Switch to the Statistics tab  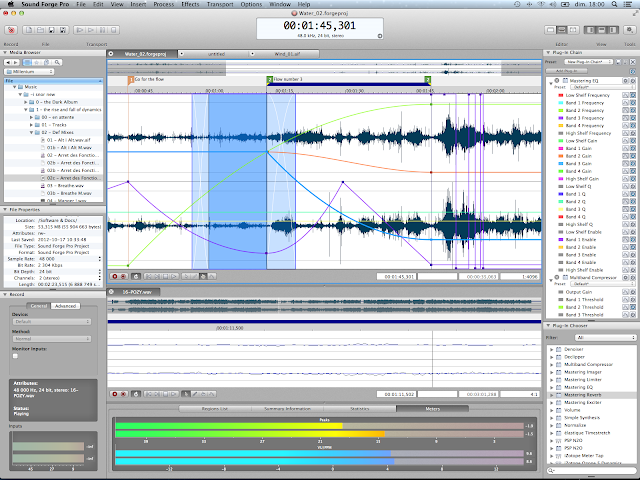[360, 409]
